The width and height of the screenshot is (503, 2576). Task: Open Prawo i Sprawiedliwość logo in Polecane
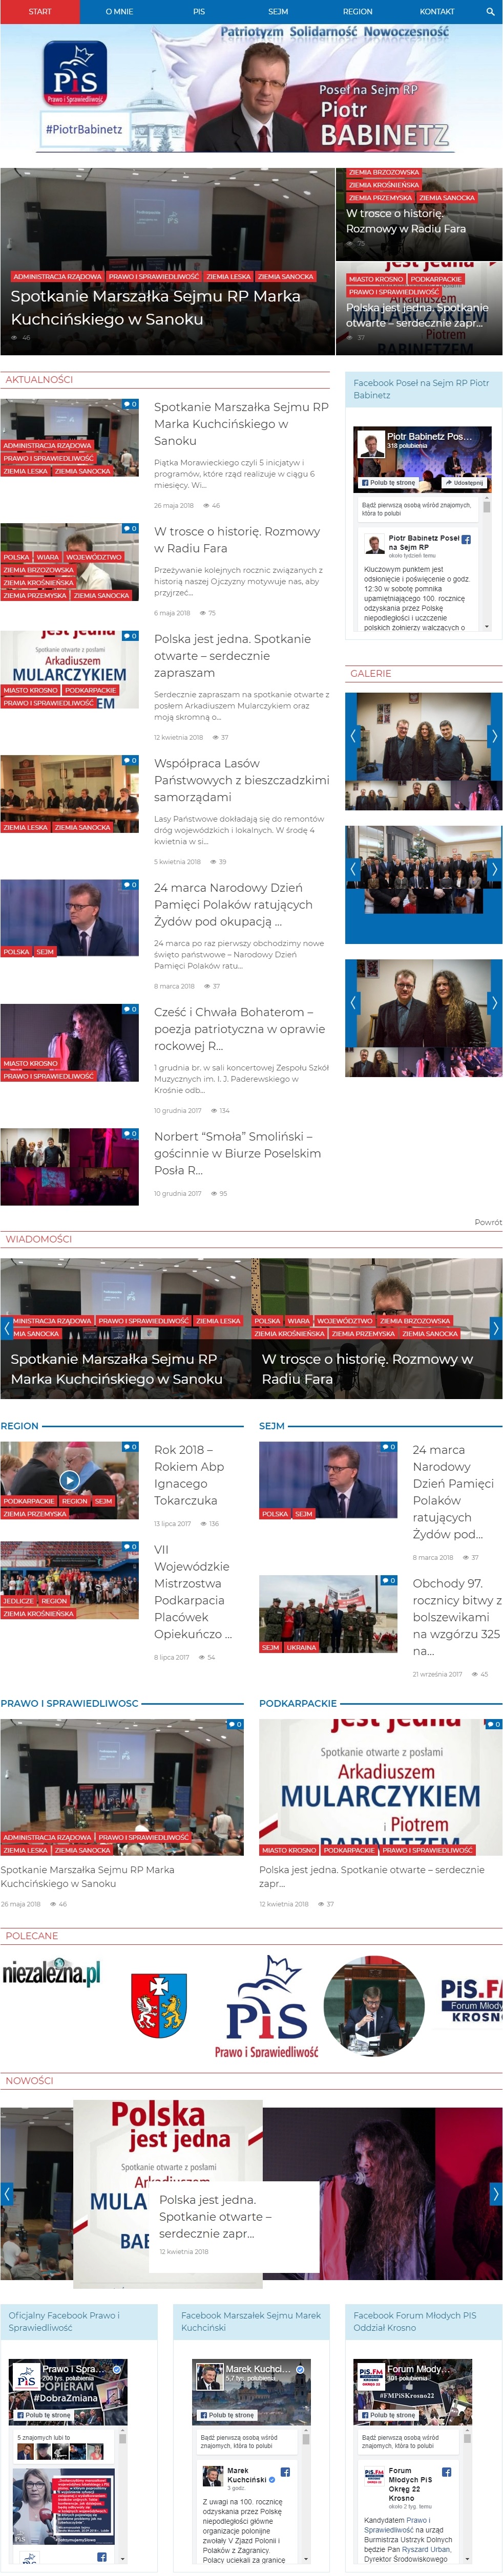click(x=266, y=2005)
